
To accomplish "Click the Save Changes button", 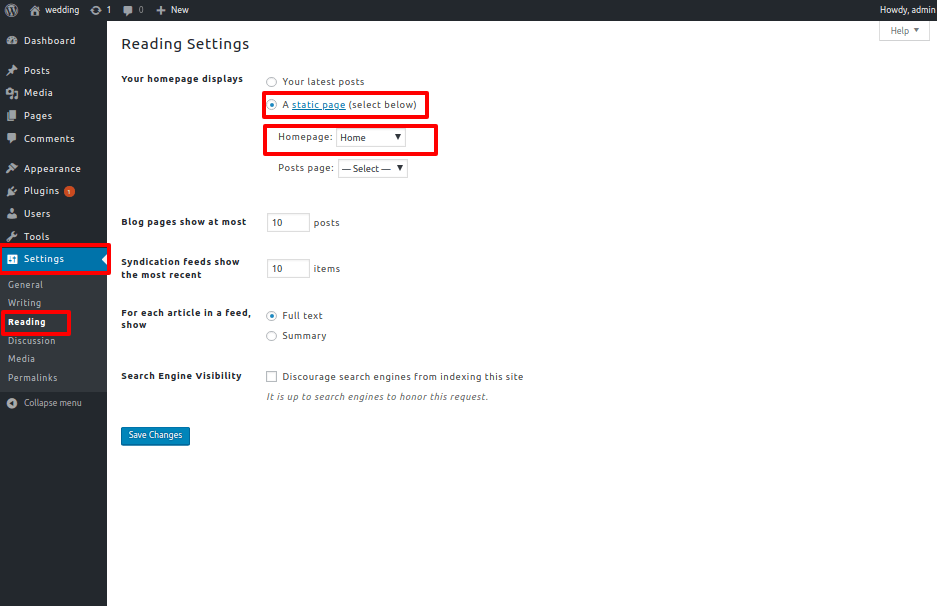I will tap(155, 436).
